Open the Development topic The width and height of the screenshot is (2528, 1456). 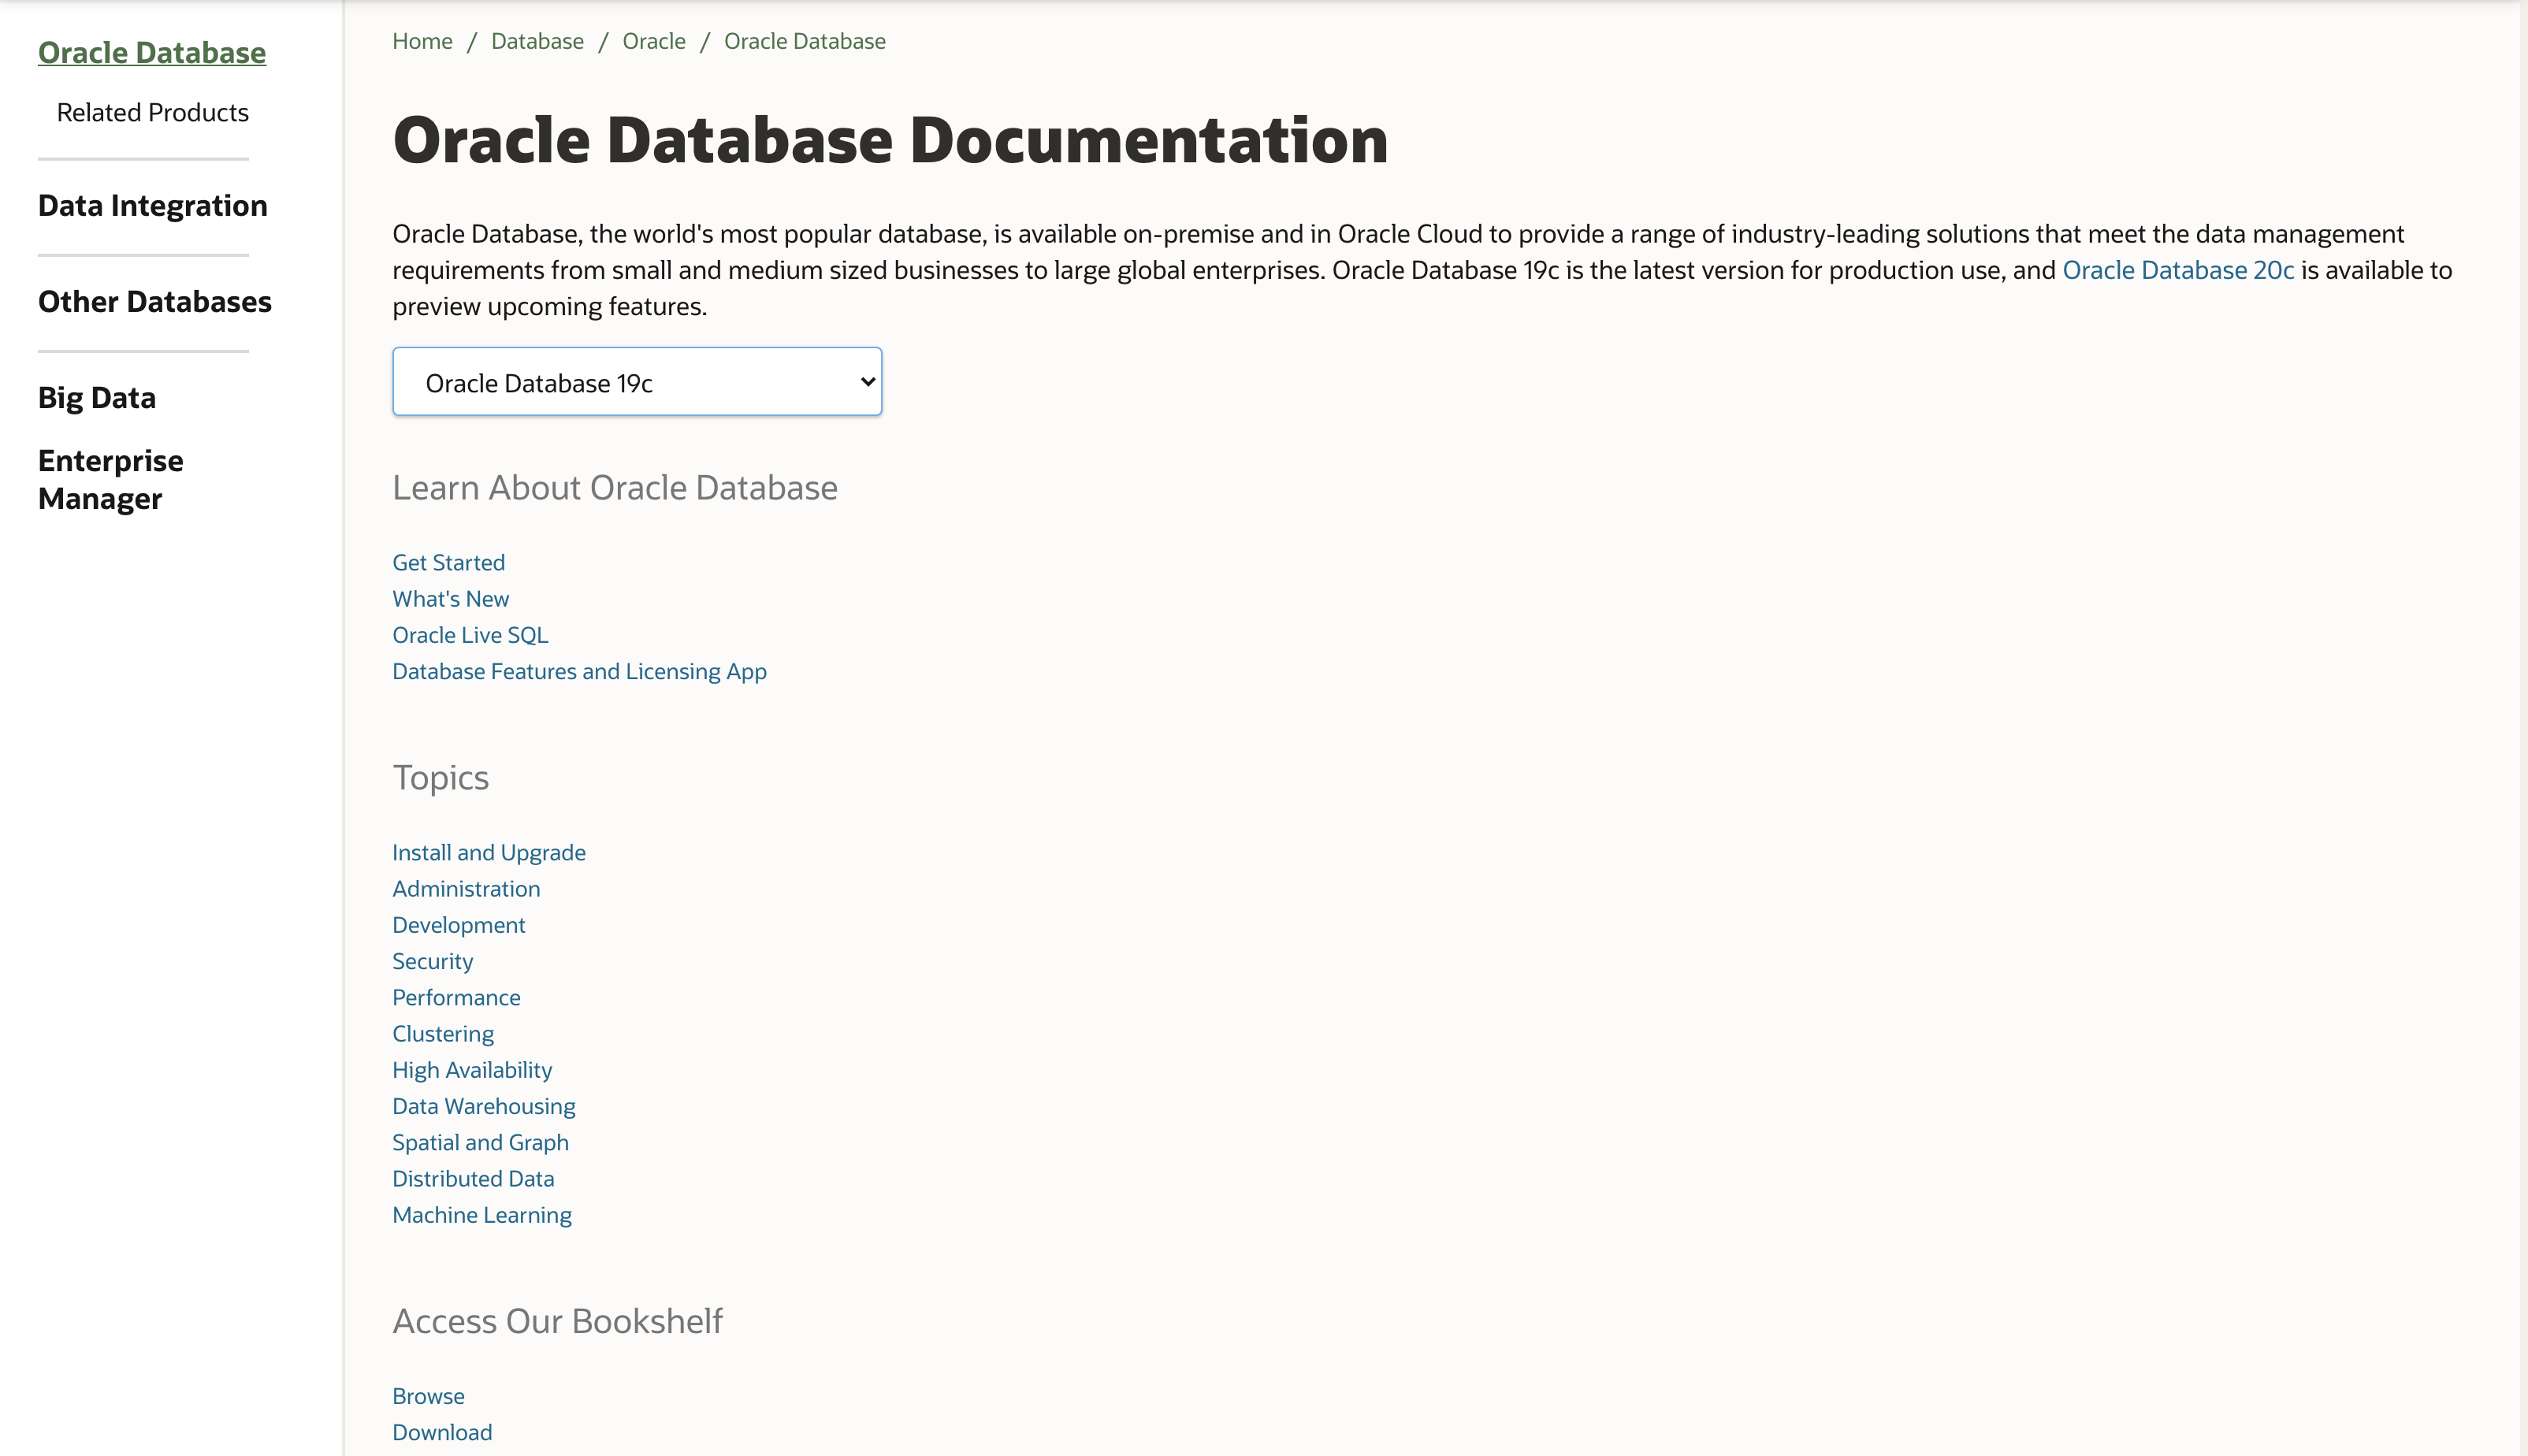(x=458, y=926)
